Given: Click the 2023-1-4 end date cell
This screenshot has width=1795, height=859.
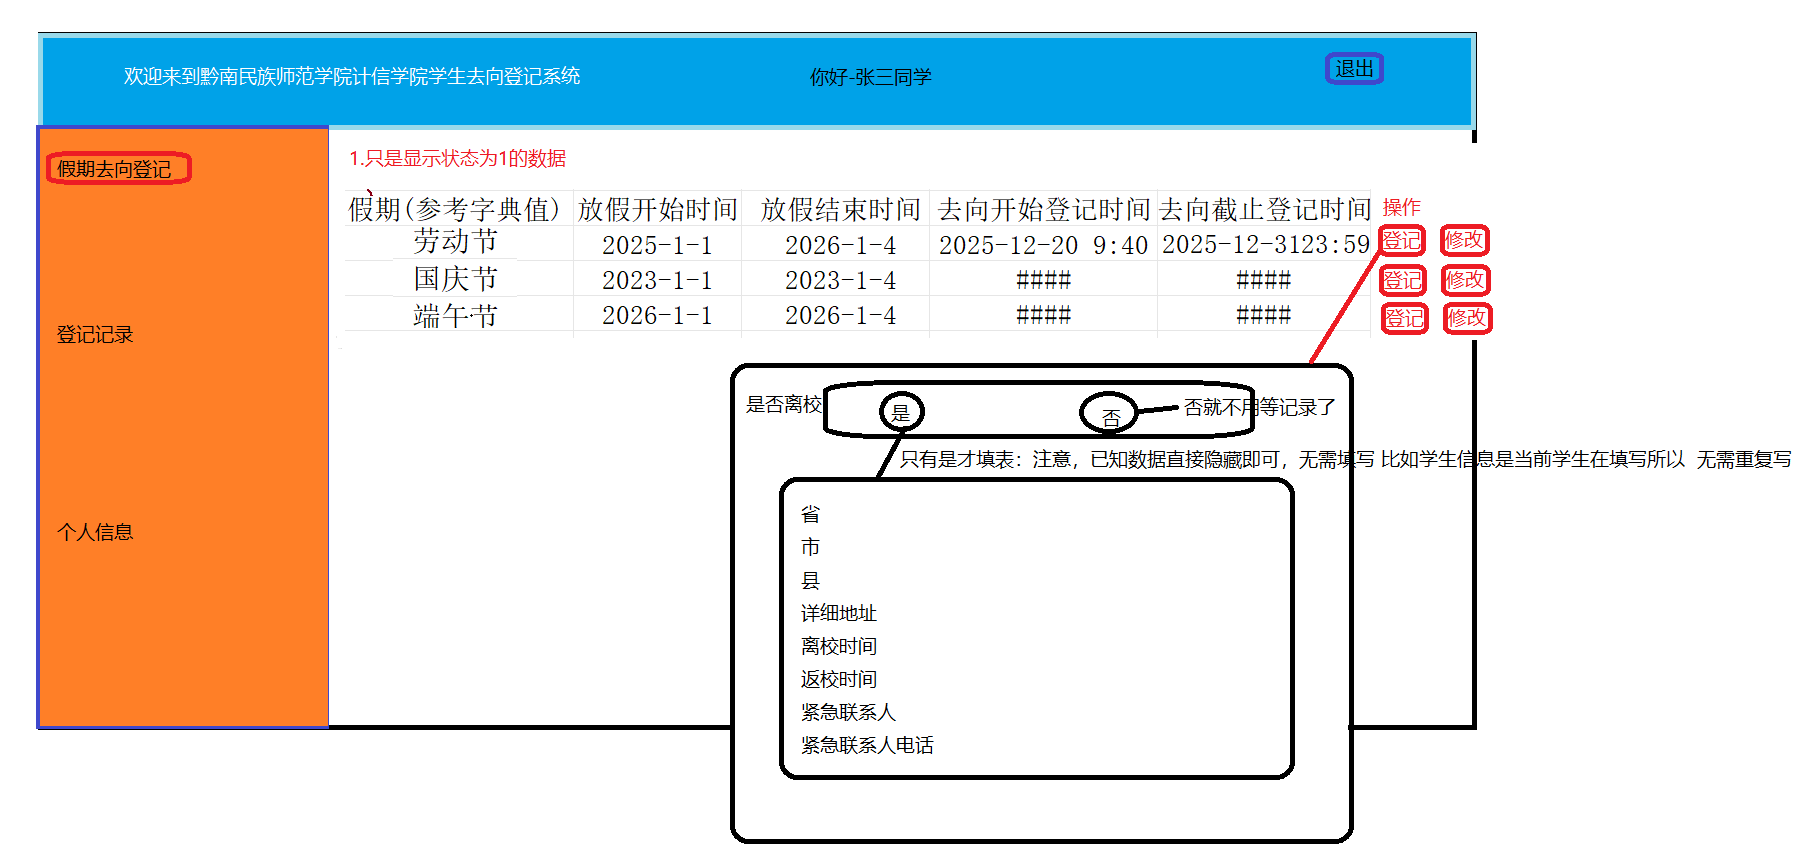Looking at the screenshot, I should click(840, 280).
